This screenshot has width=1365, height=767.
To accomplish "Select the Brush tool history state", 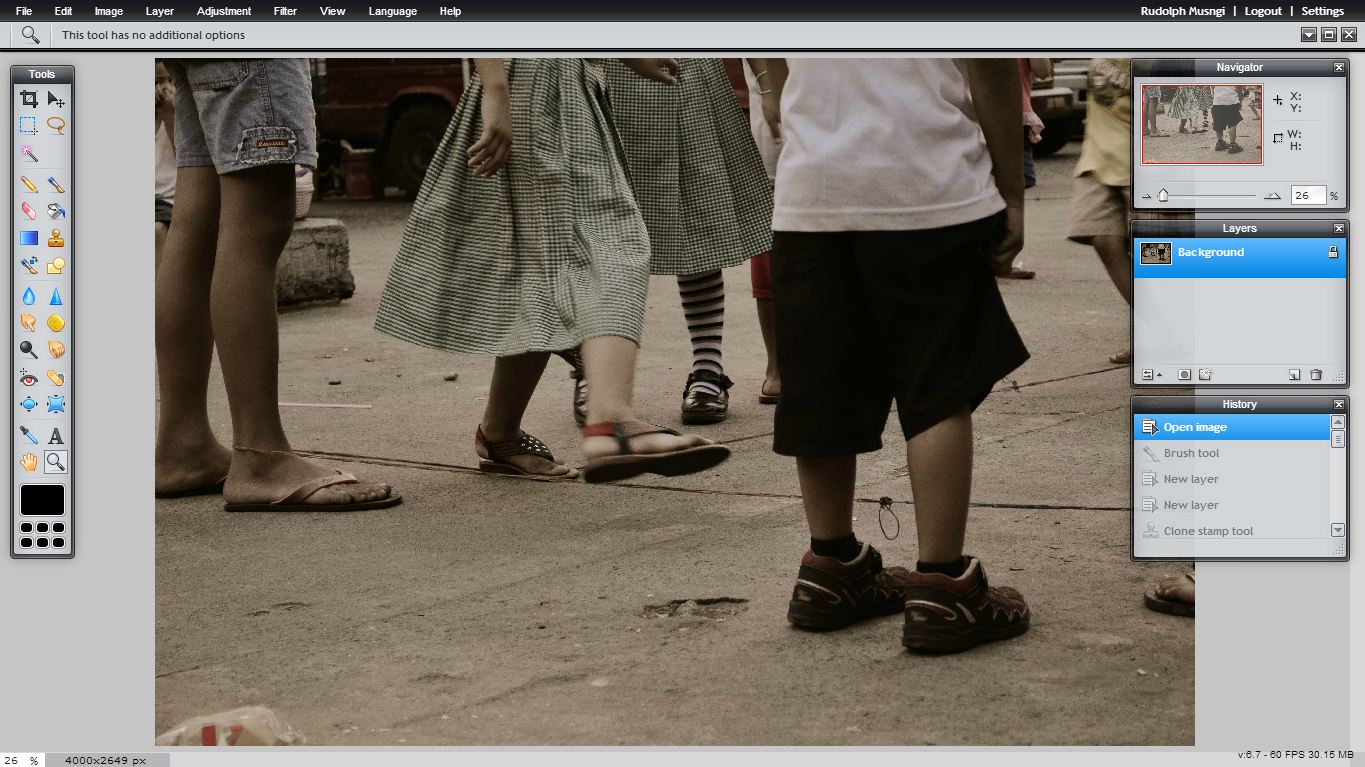I will tap(1232, 453).
